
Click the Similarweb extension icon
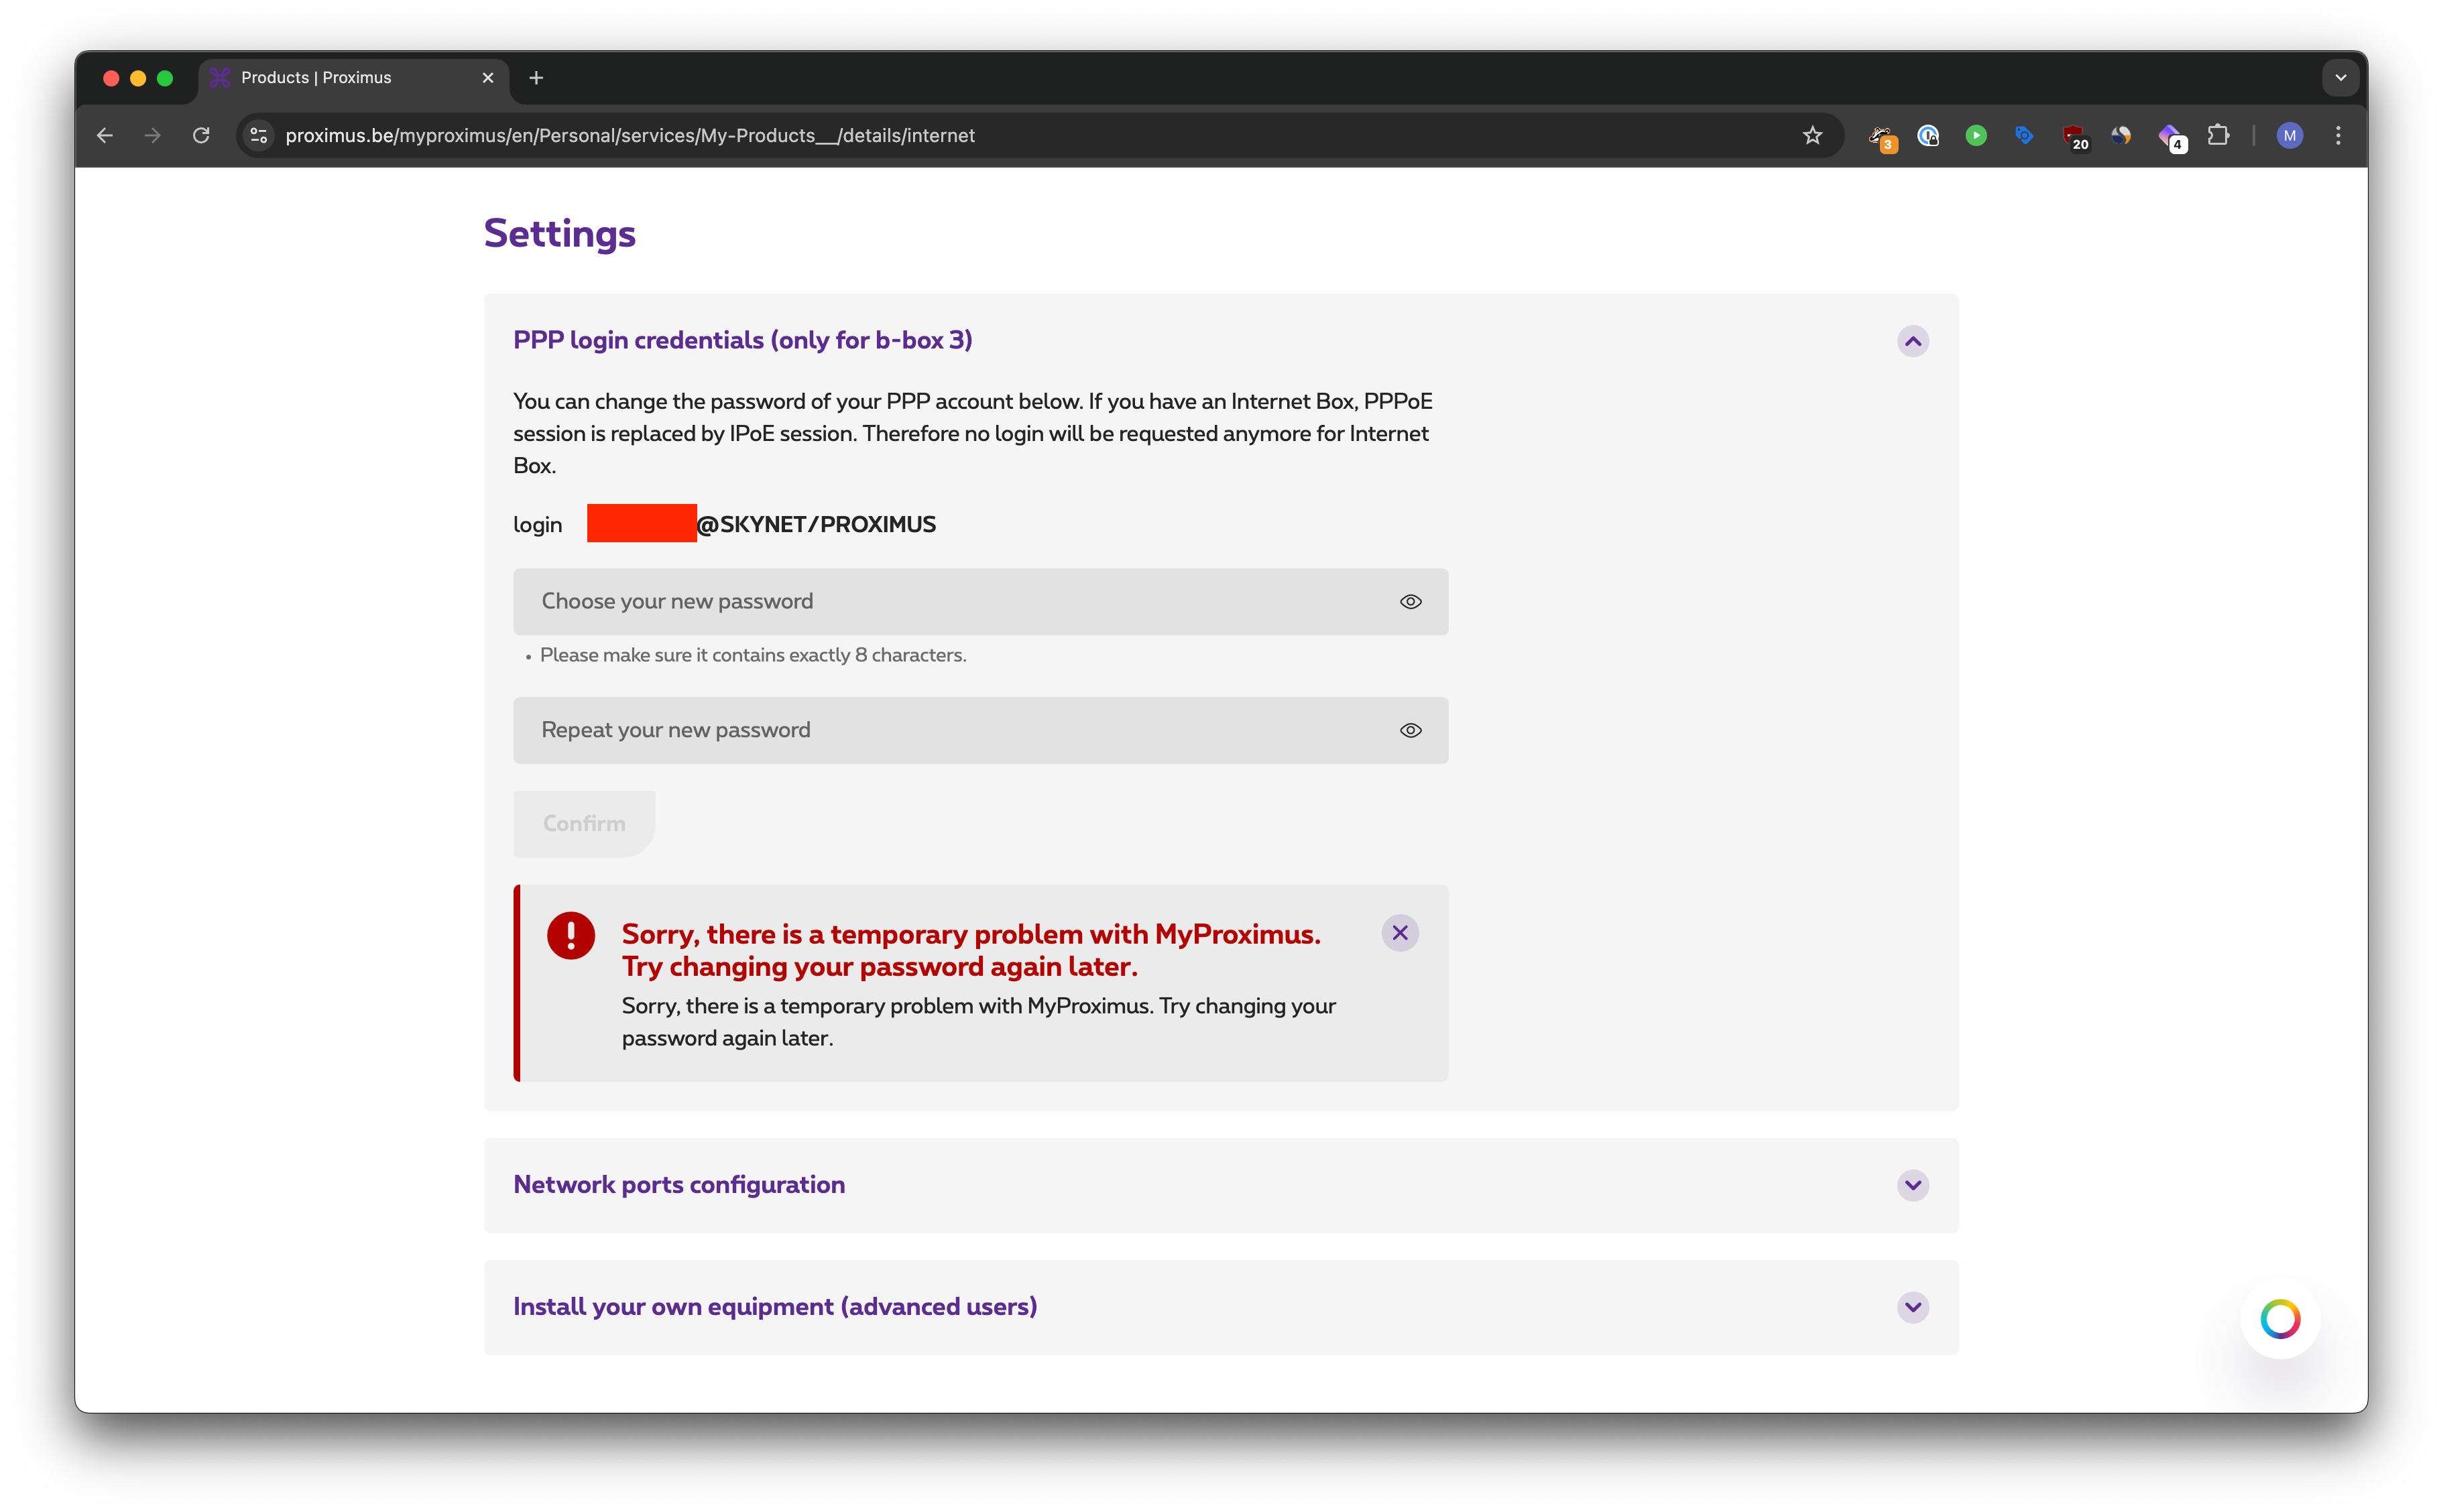click(2121, 136)
